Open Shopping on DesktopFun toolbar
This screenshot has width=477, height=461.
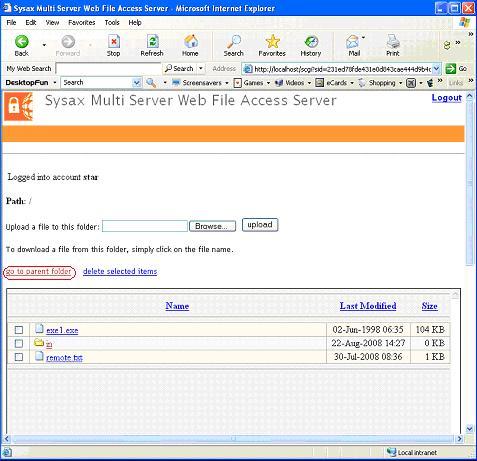[382, 83]
